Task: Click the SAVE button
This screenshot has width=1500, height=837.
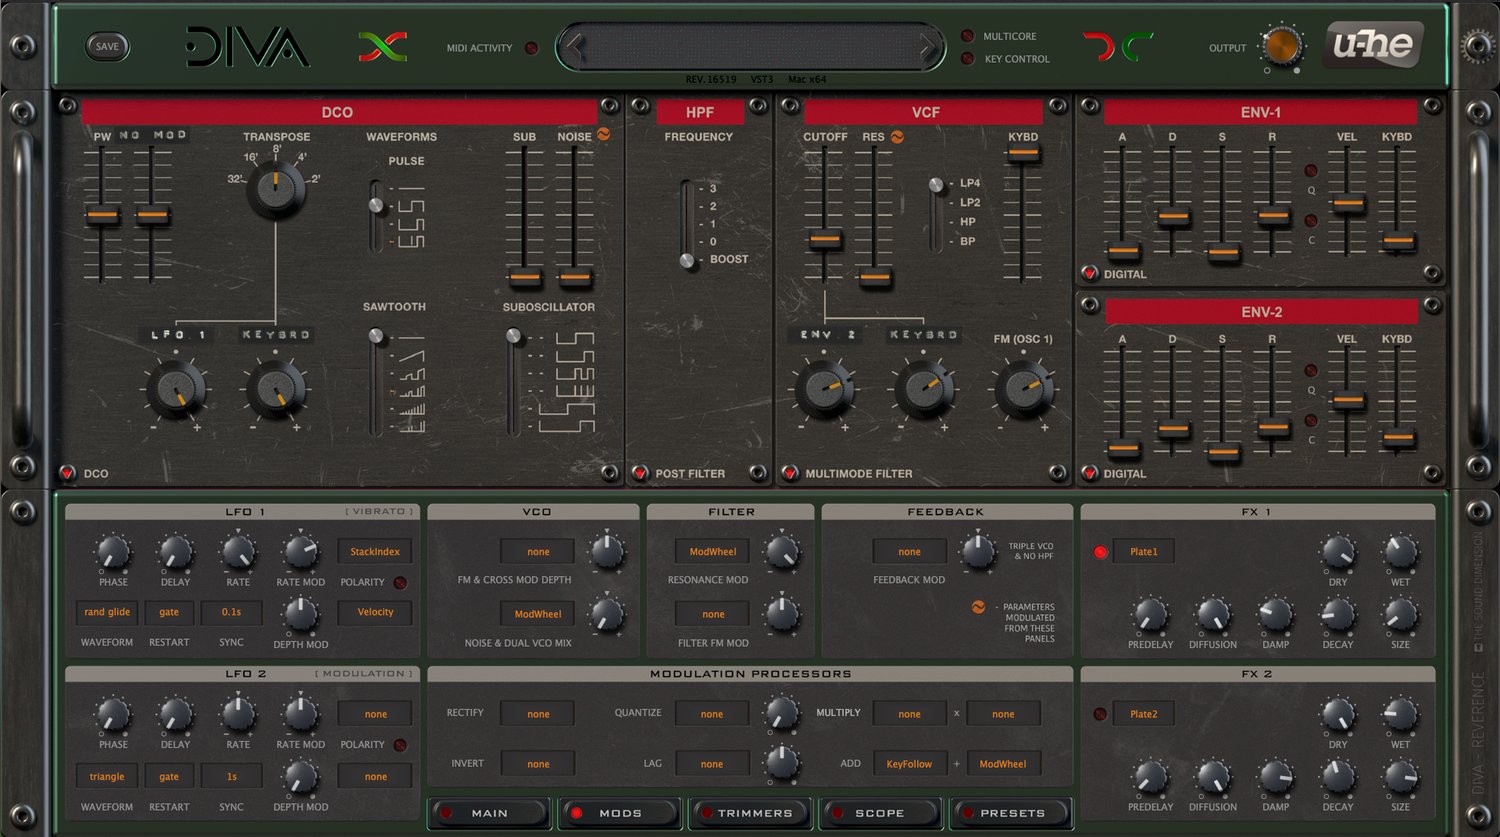Action: tap(107, 46)
